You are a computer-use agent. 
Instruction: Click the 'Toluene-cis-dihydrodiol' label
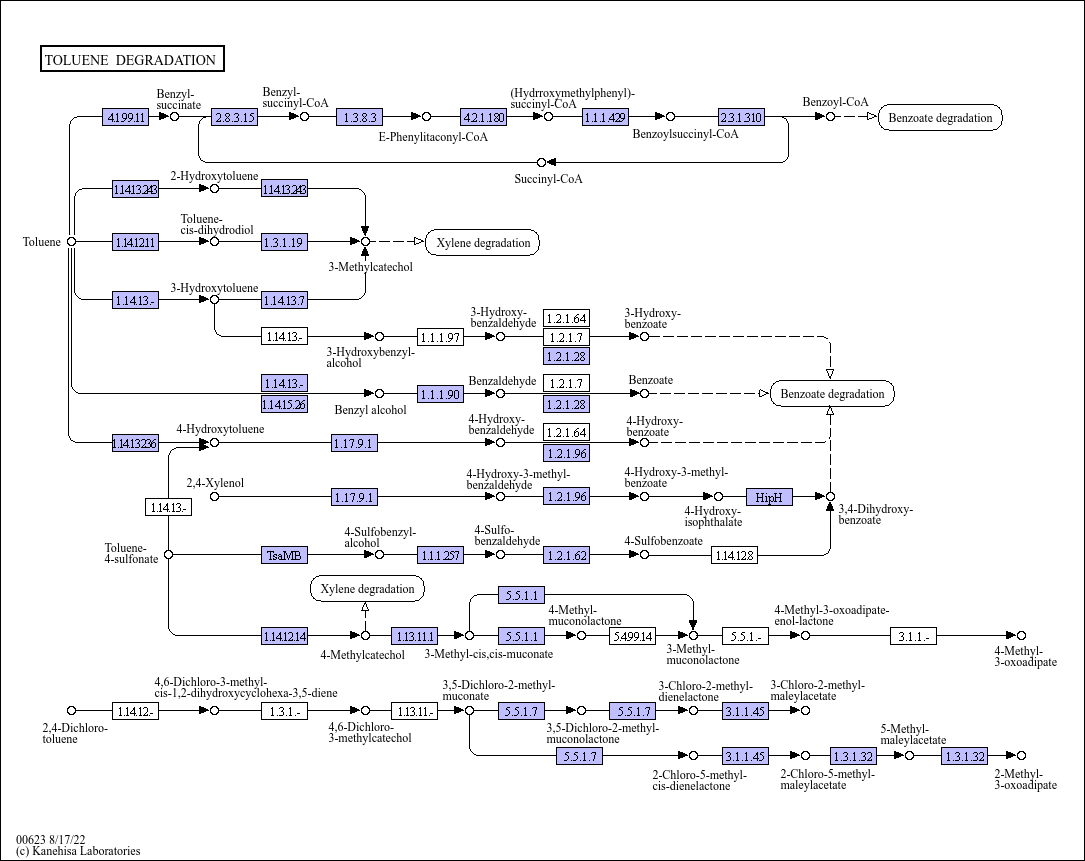click(217, 225)
